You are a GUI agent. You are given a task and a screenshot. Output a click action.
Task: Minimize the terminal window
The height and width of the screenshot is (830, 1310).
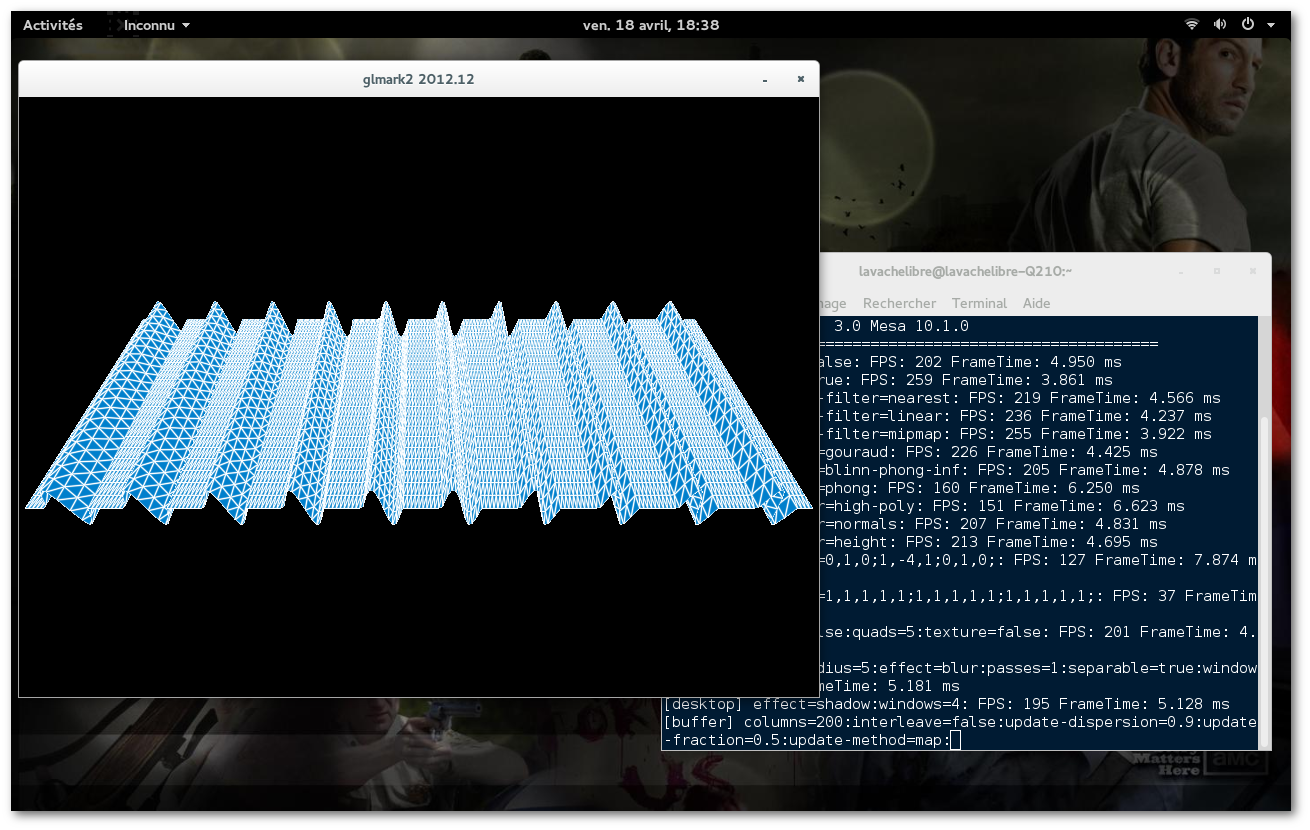[x=1182, y=271]
